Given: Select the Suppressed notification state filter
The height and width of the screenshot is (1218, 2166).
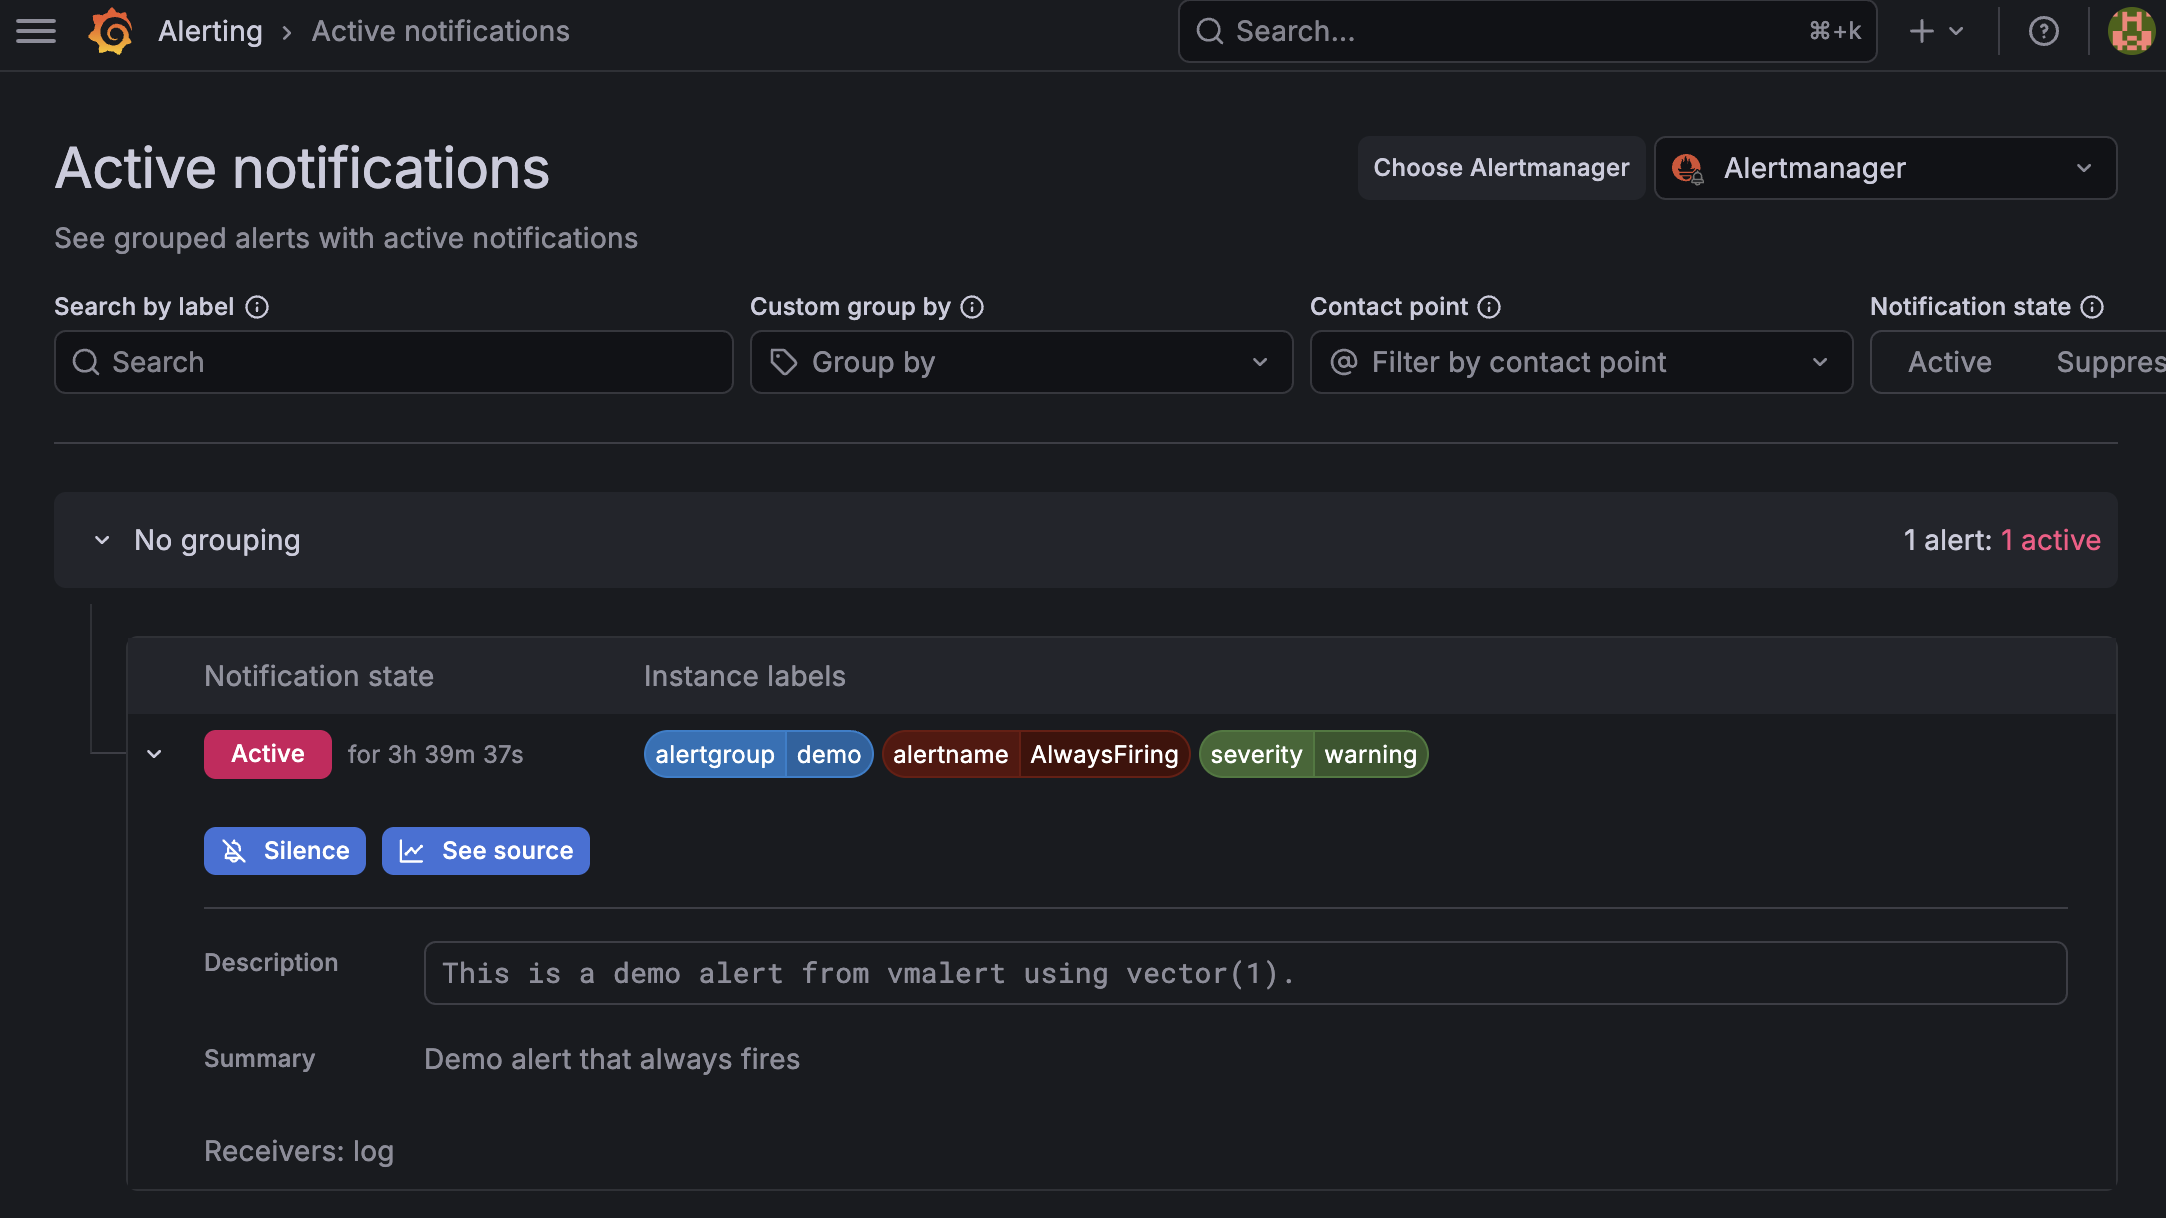Looking at the screenshot, I should [x=2108, y=362].
